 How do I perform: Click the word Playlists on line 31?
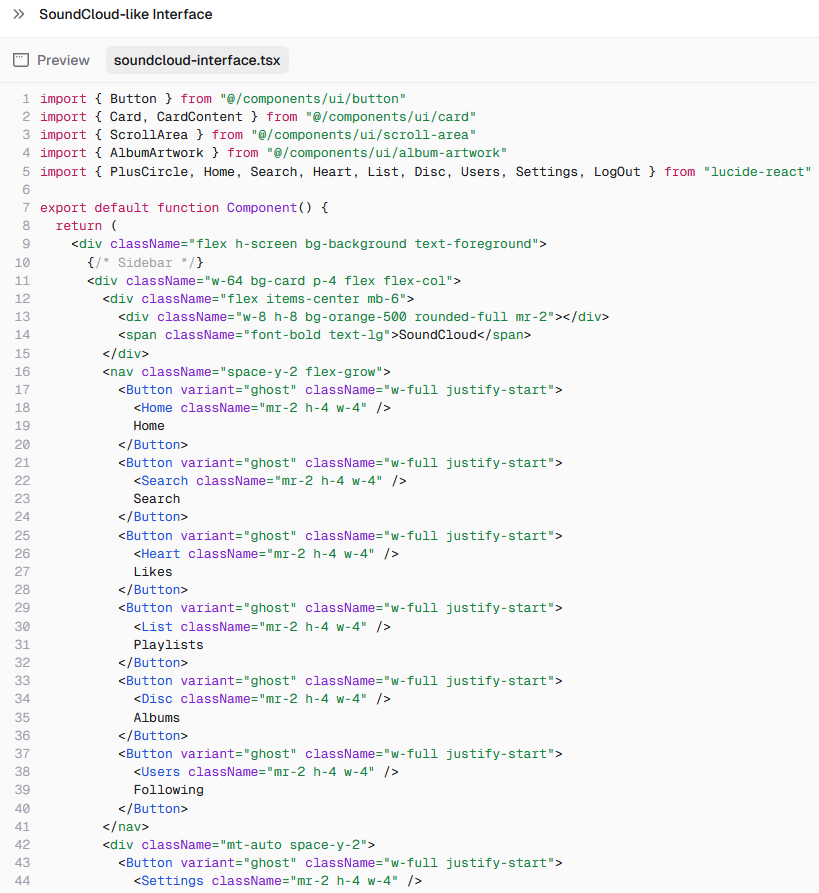[168, 645]
